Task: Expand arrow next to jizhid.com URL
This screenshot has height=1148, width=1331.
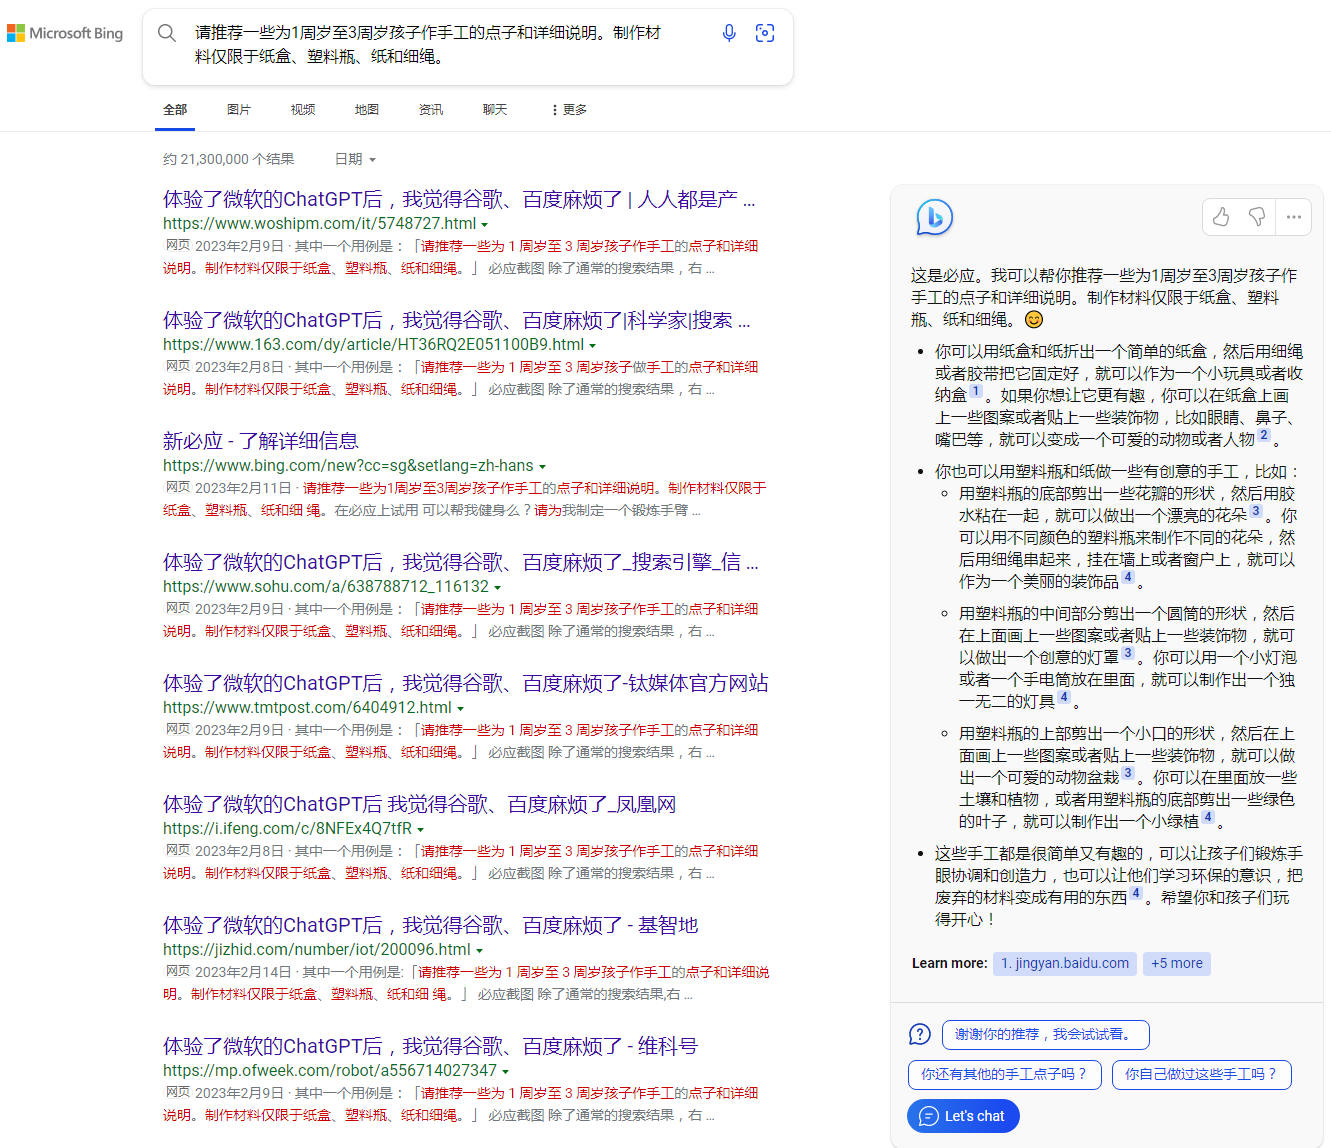Action: coord(479,951)
